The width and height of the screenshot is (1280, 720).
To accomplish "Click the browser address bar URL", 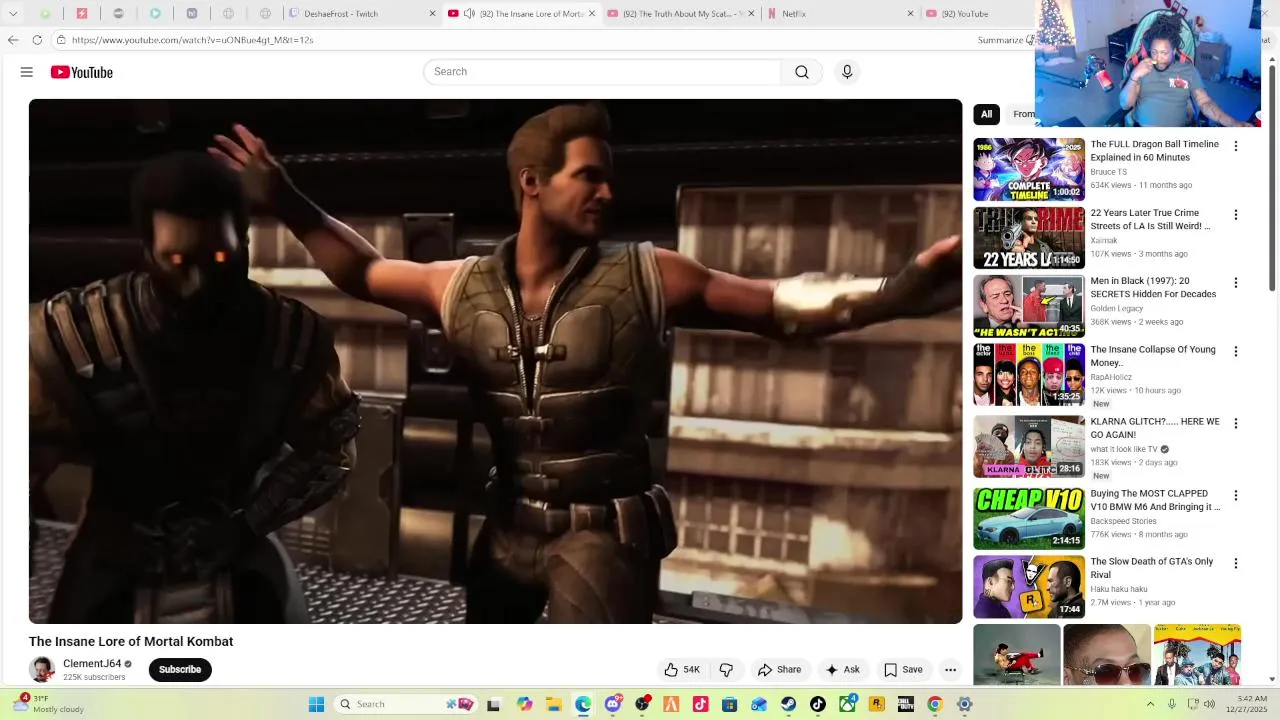I will point(192,40).
